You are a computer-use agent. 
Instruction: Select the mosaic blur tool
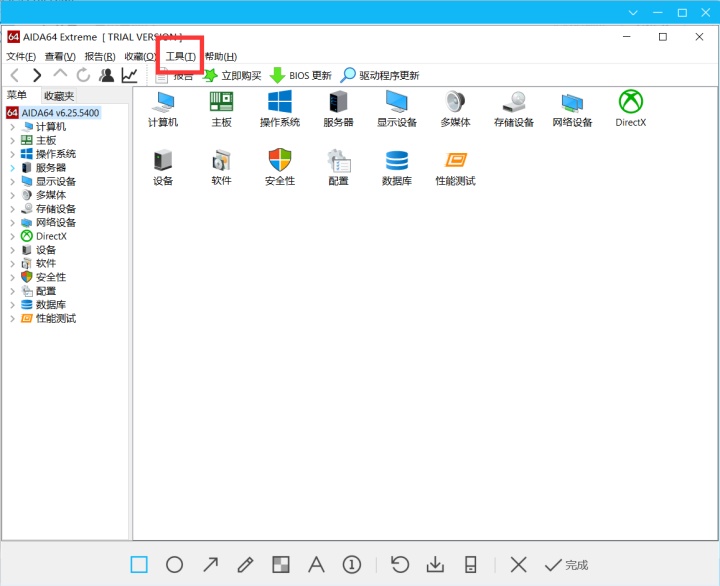(x=281, y=564)
